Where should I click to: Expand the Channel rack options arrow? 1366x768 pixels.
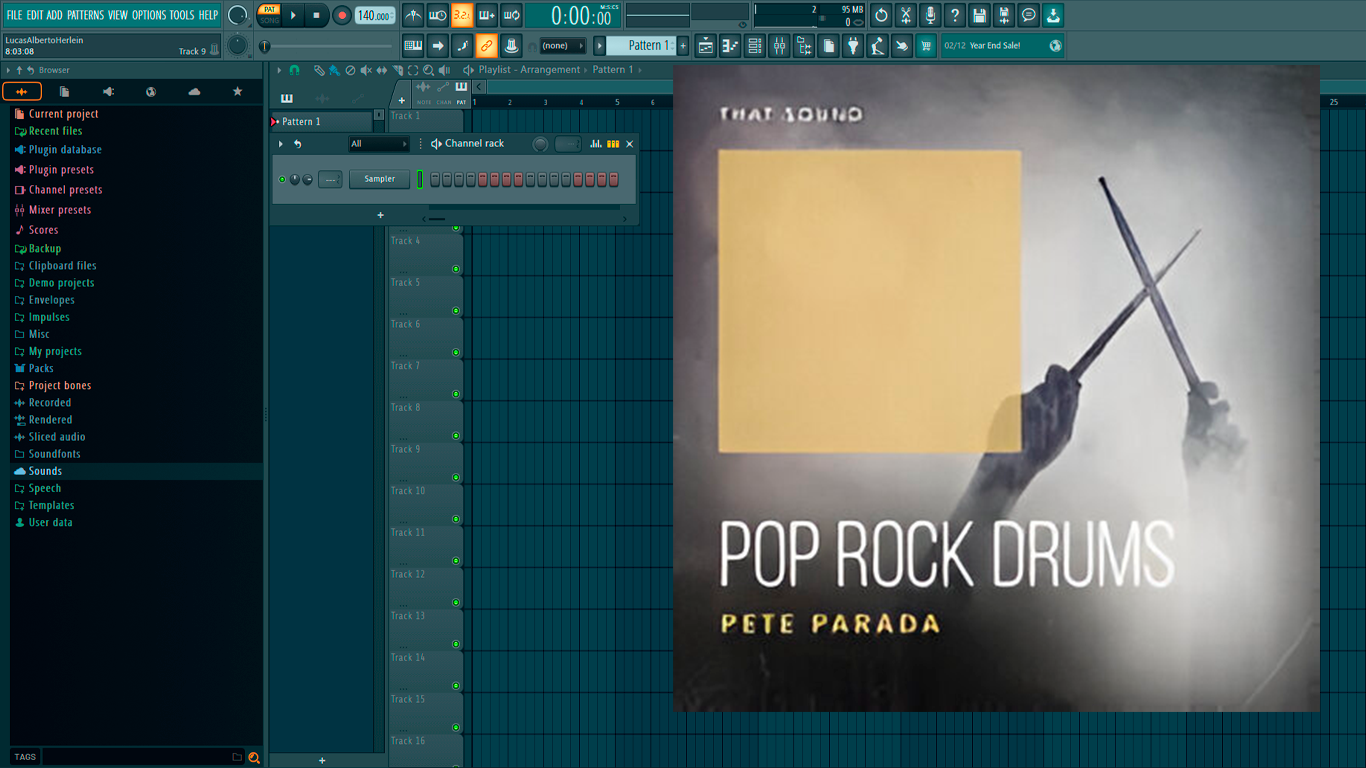[281, 144]
